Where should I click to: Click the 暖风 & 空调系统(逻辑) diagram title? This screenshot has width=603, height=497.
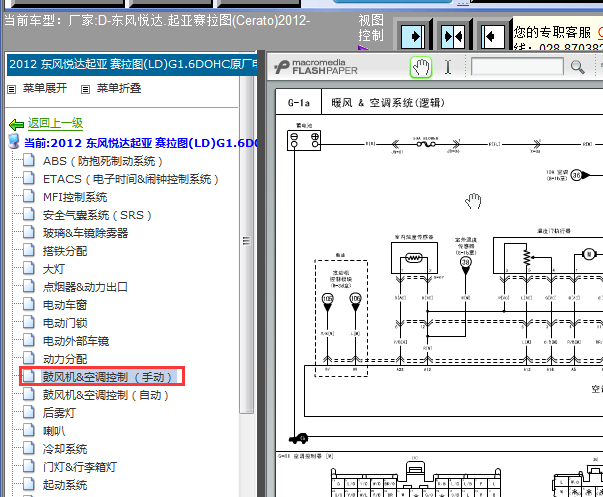(x=388, y=103)
